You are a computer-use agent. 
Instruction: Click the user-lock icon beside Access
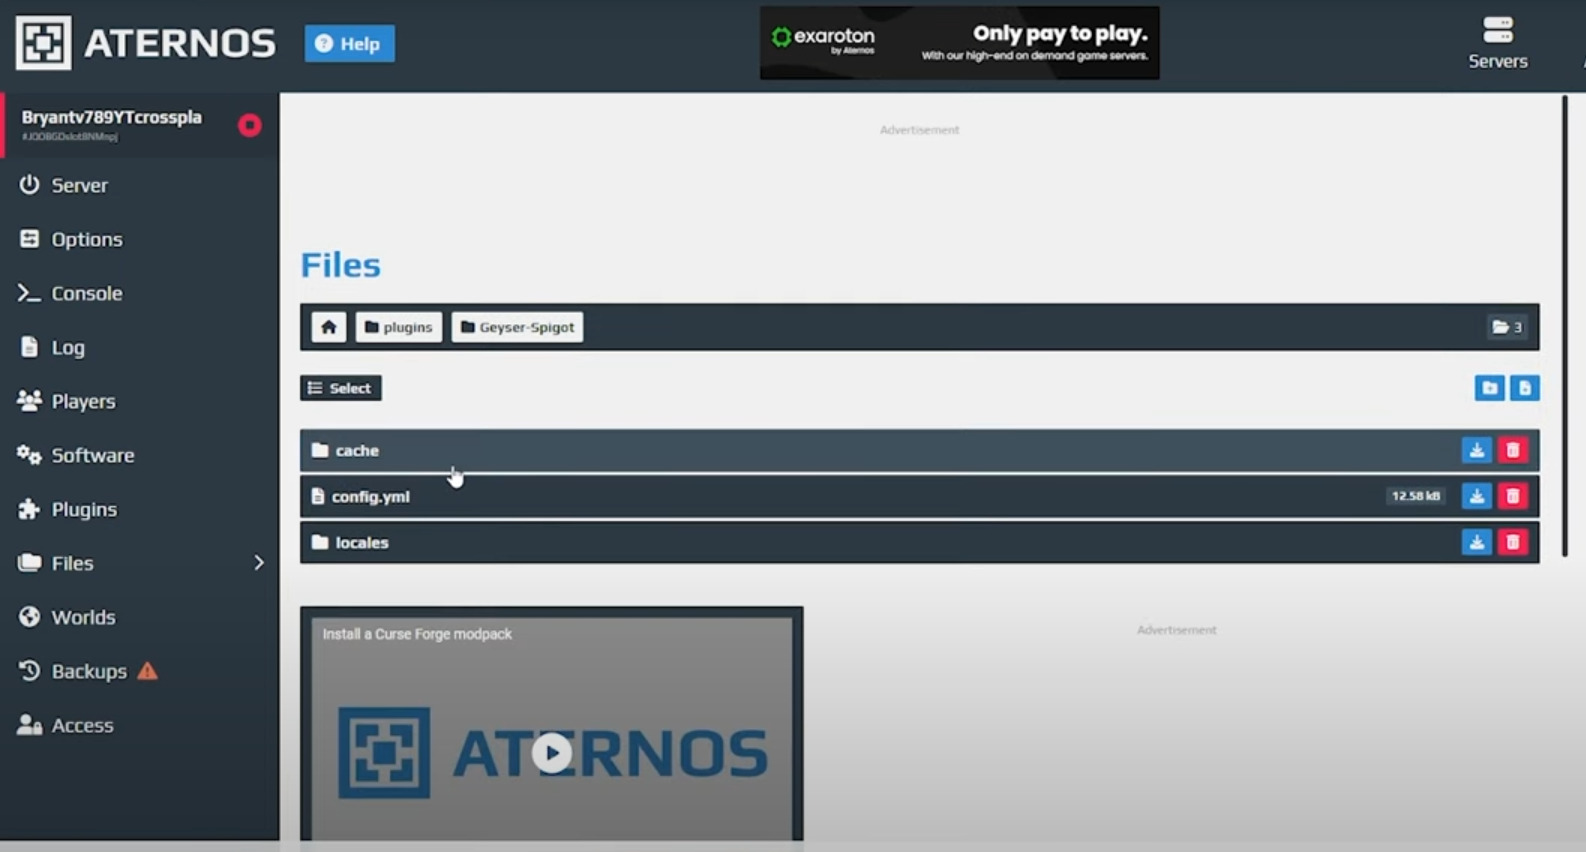click(29, 724)
